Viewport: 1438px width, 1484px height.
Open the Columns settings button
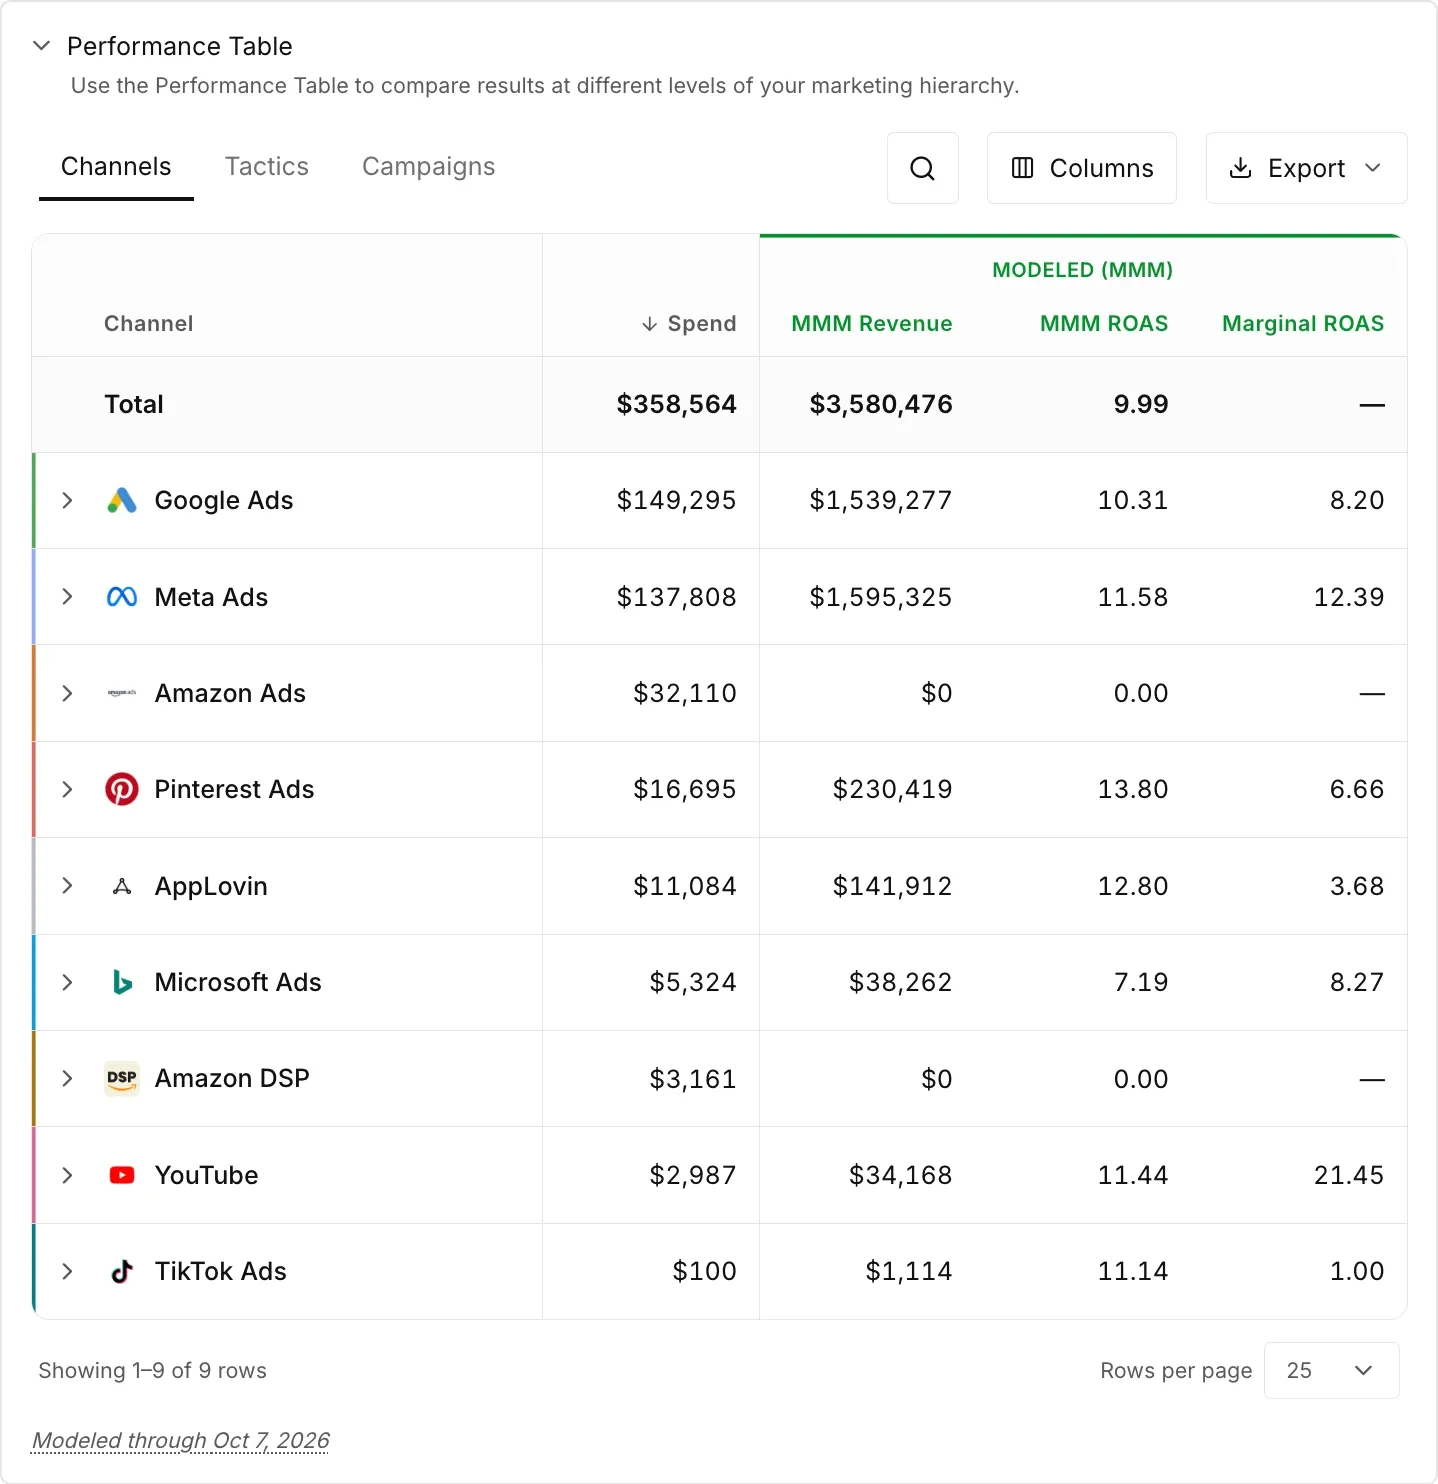pos(1082,168)
